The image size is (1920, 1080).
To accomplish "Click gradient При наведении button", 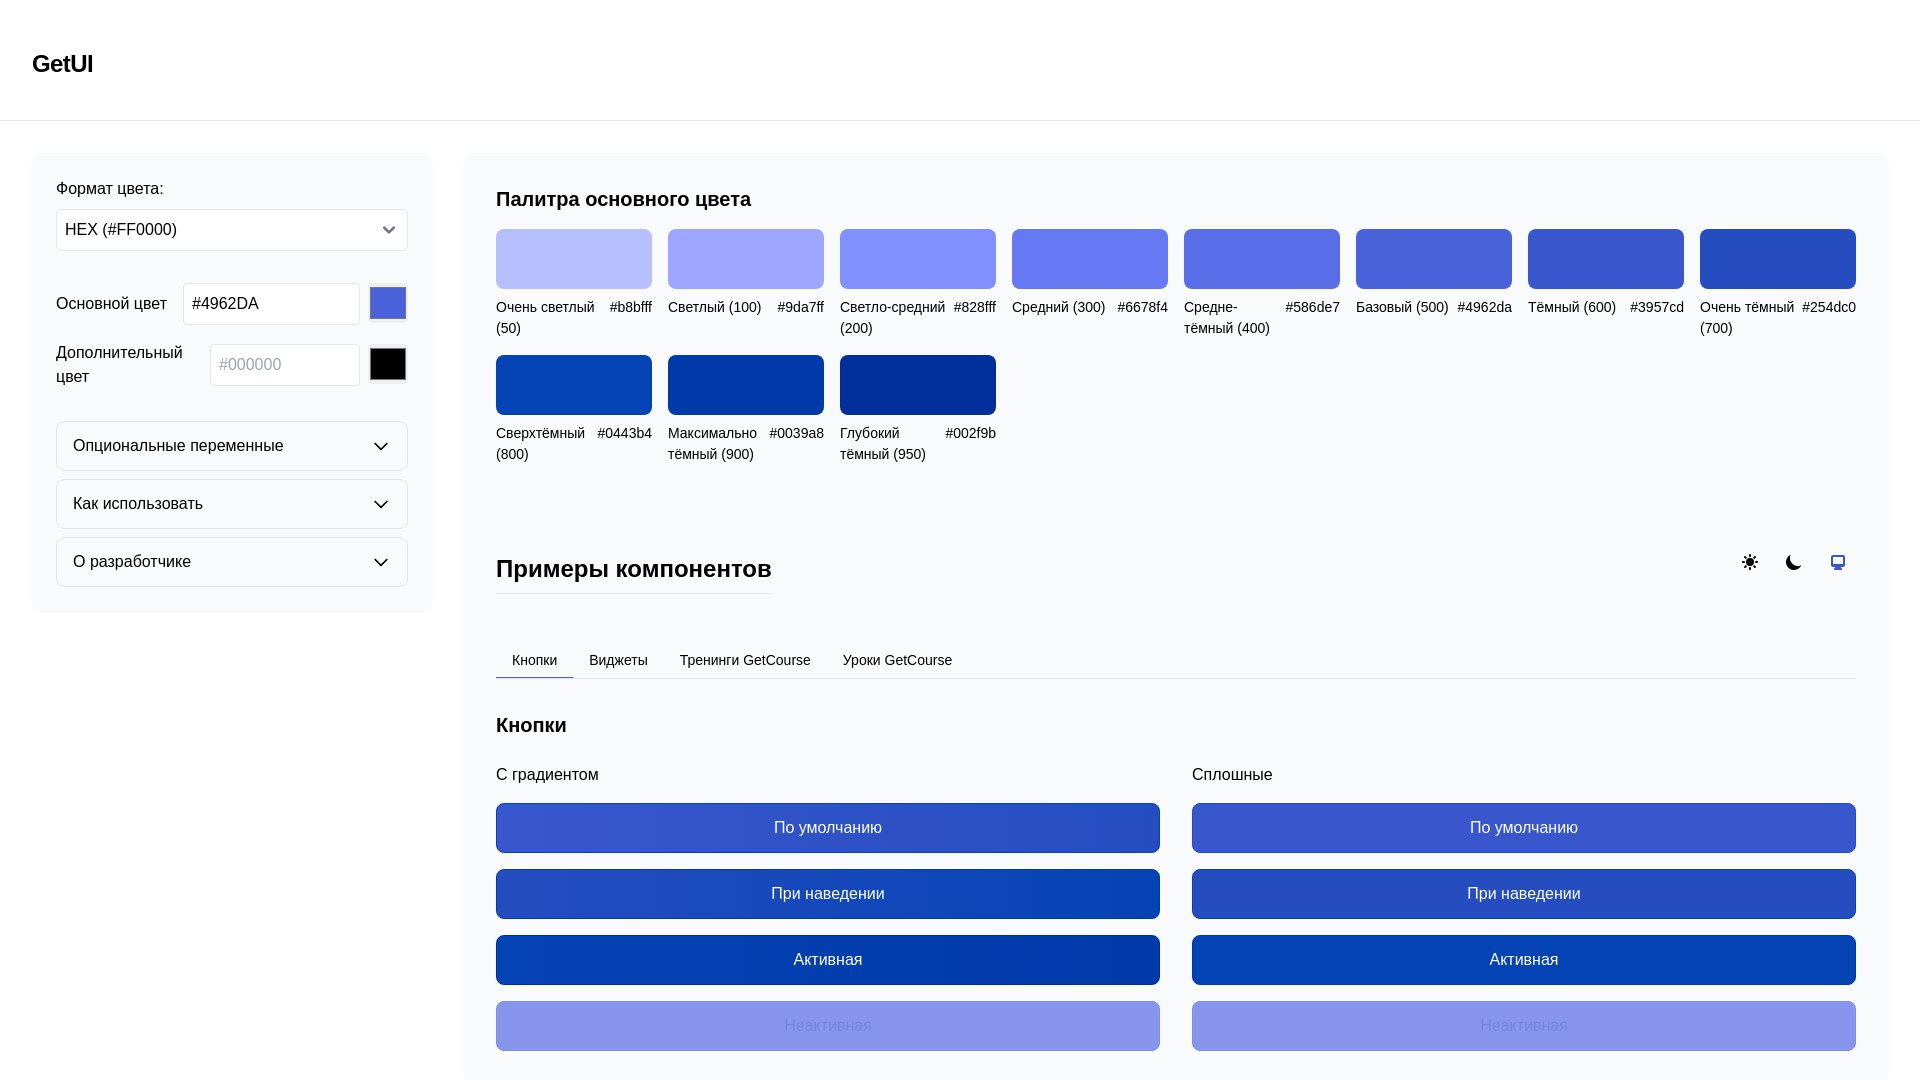I will [x=828, y=894].
